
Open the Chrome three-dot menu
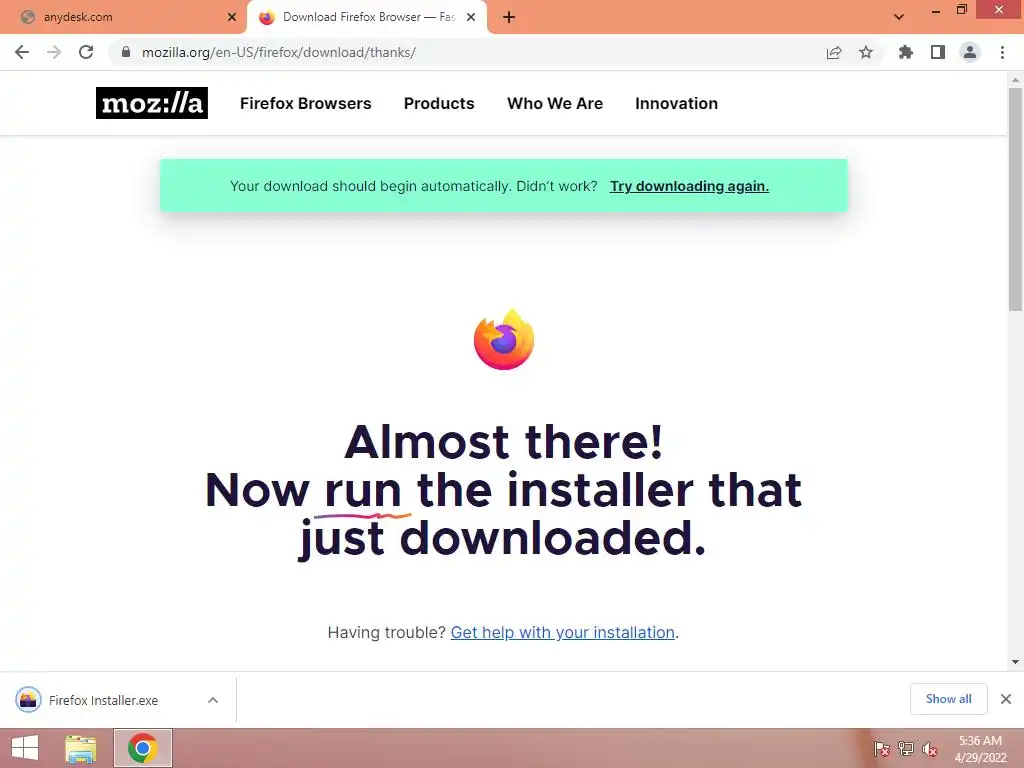pyautogui.click(x=1002, y=52)
